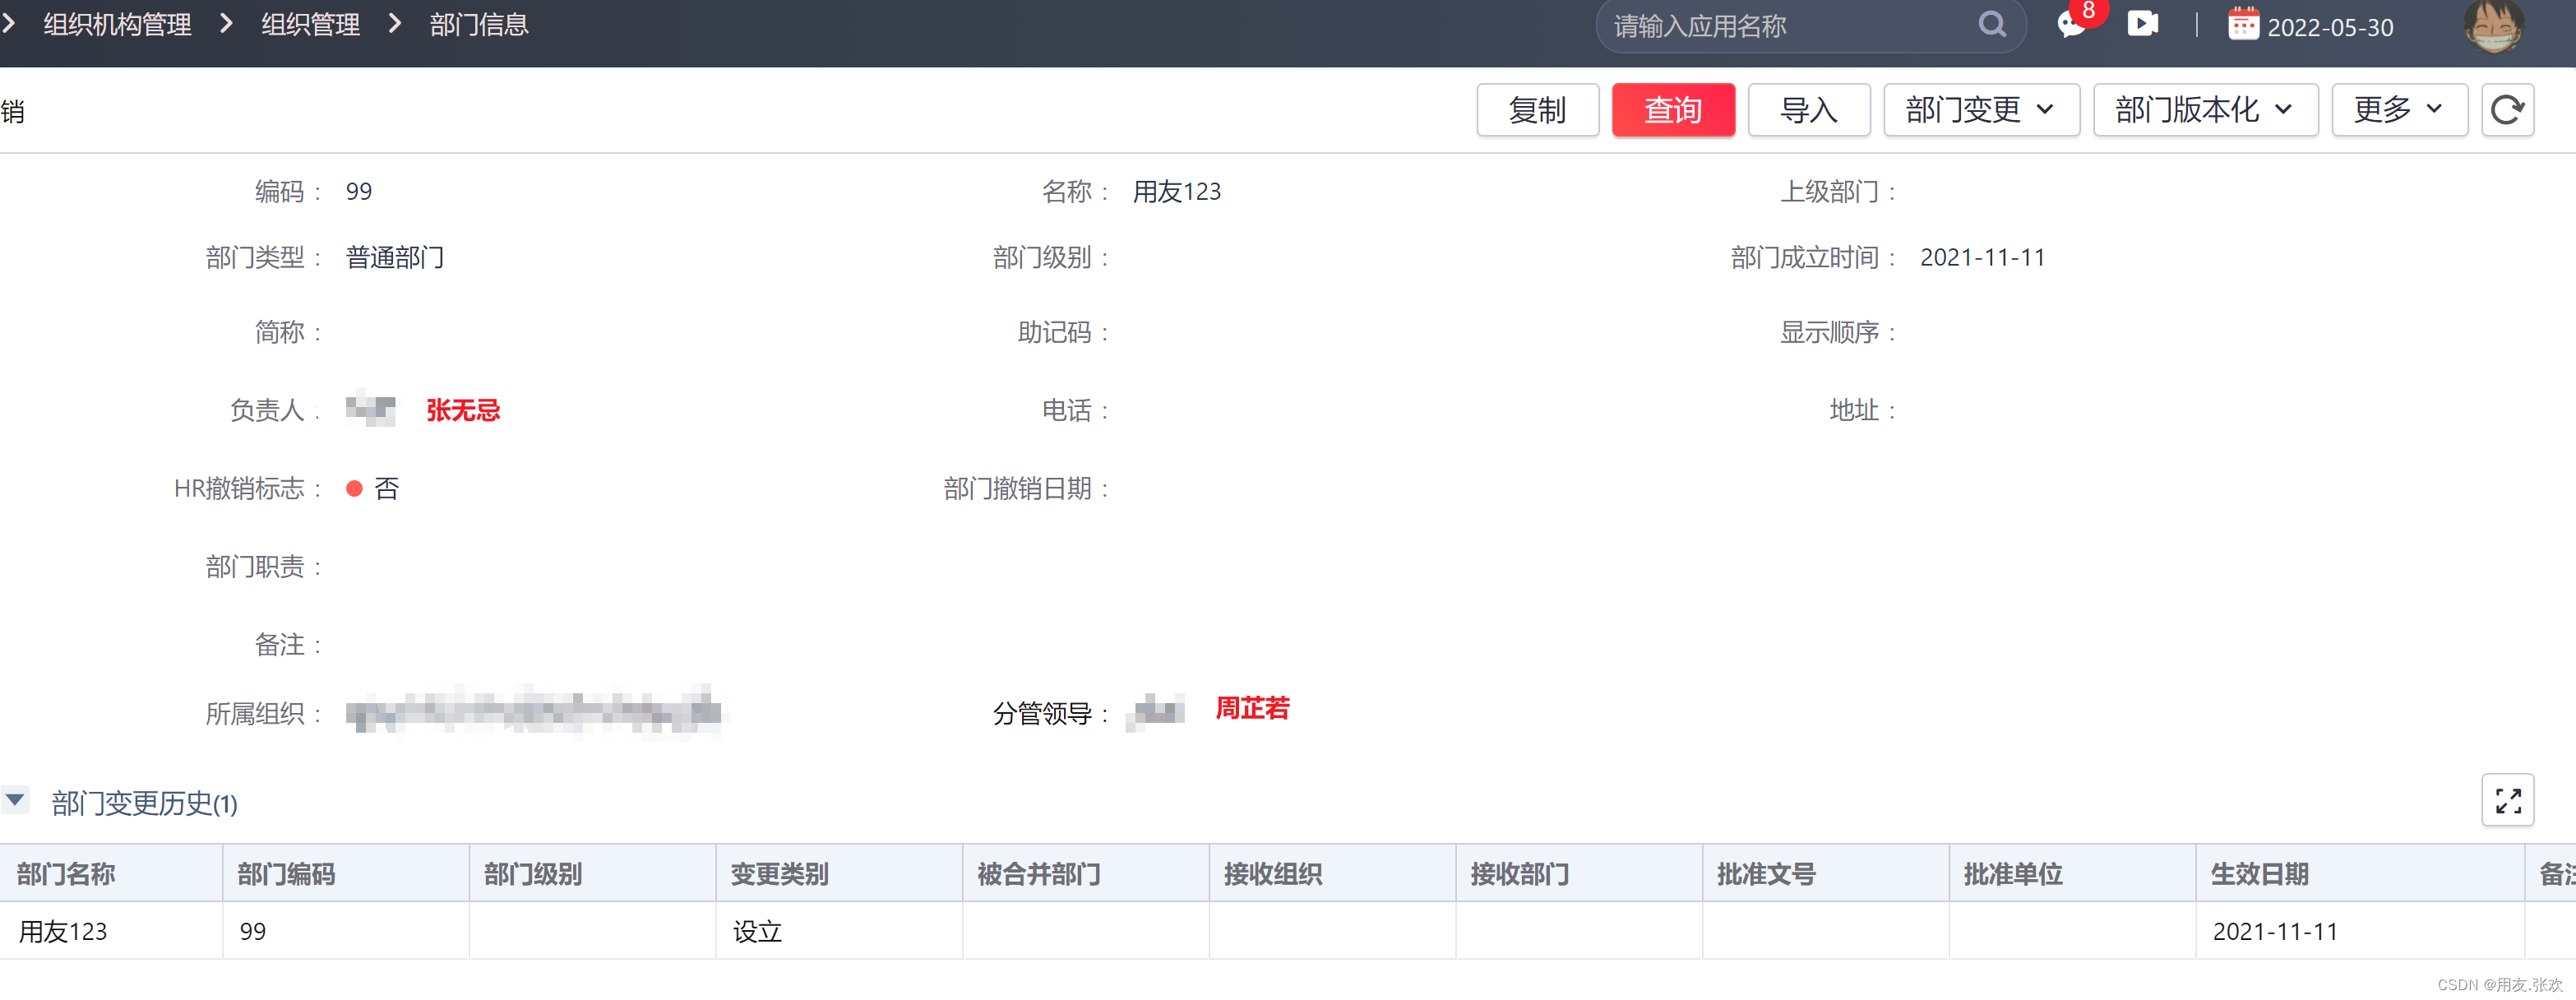This screenshot has width=2576, height=1000.
Task: Open the 部门版本化 dropdown menu
Action: coord(2204,110)
